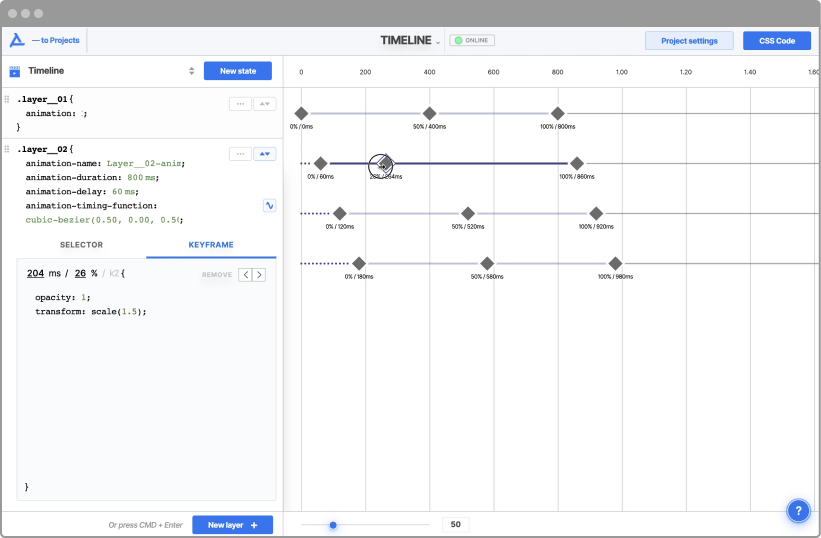The width and height of the screenshot is (821, 538).
Task: Open Project settings
Action: click(689, 41)
